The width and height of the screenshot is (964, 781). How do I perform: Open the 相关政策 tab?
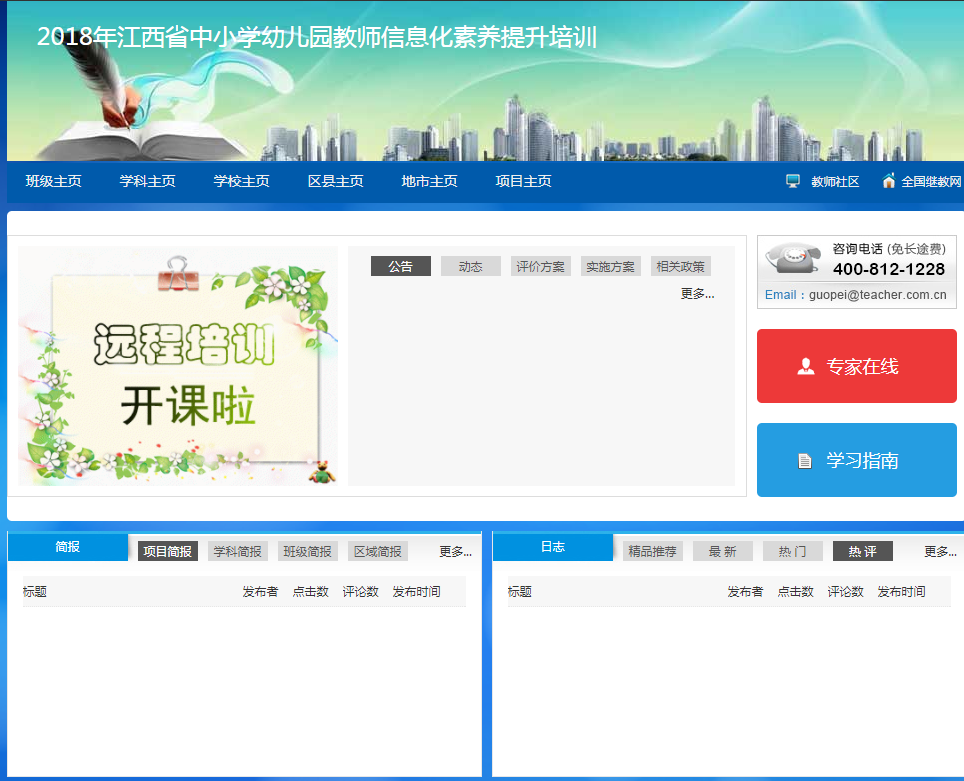[680, 266]
